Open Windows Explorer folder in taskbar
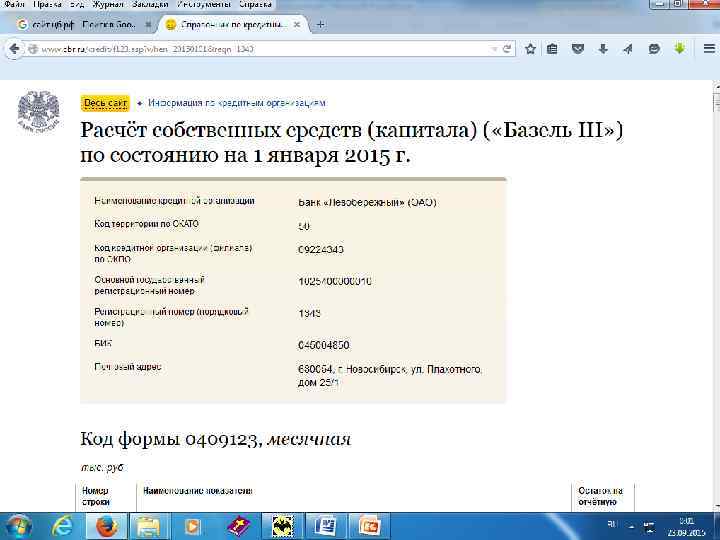Image resolution: width=720 pixels, height=540 pixels. click(148, 527)
